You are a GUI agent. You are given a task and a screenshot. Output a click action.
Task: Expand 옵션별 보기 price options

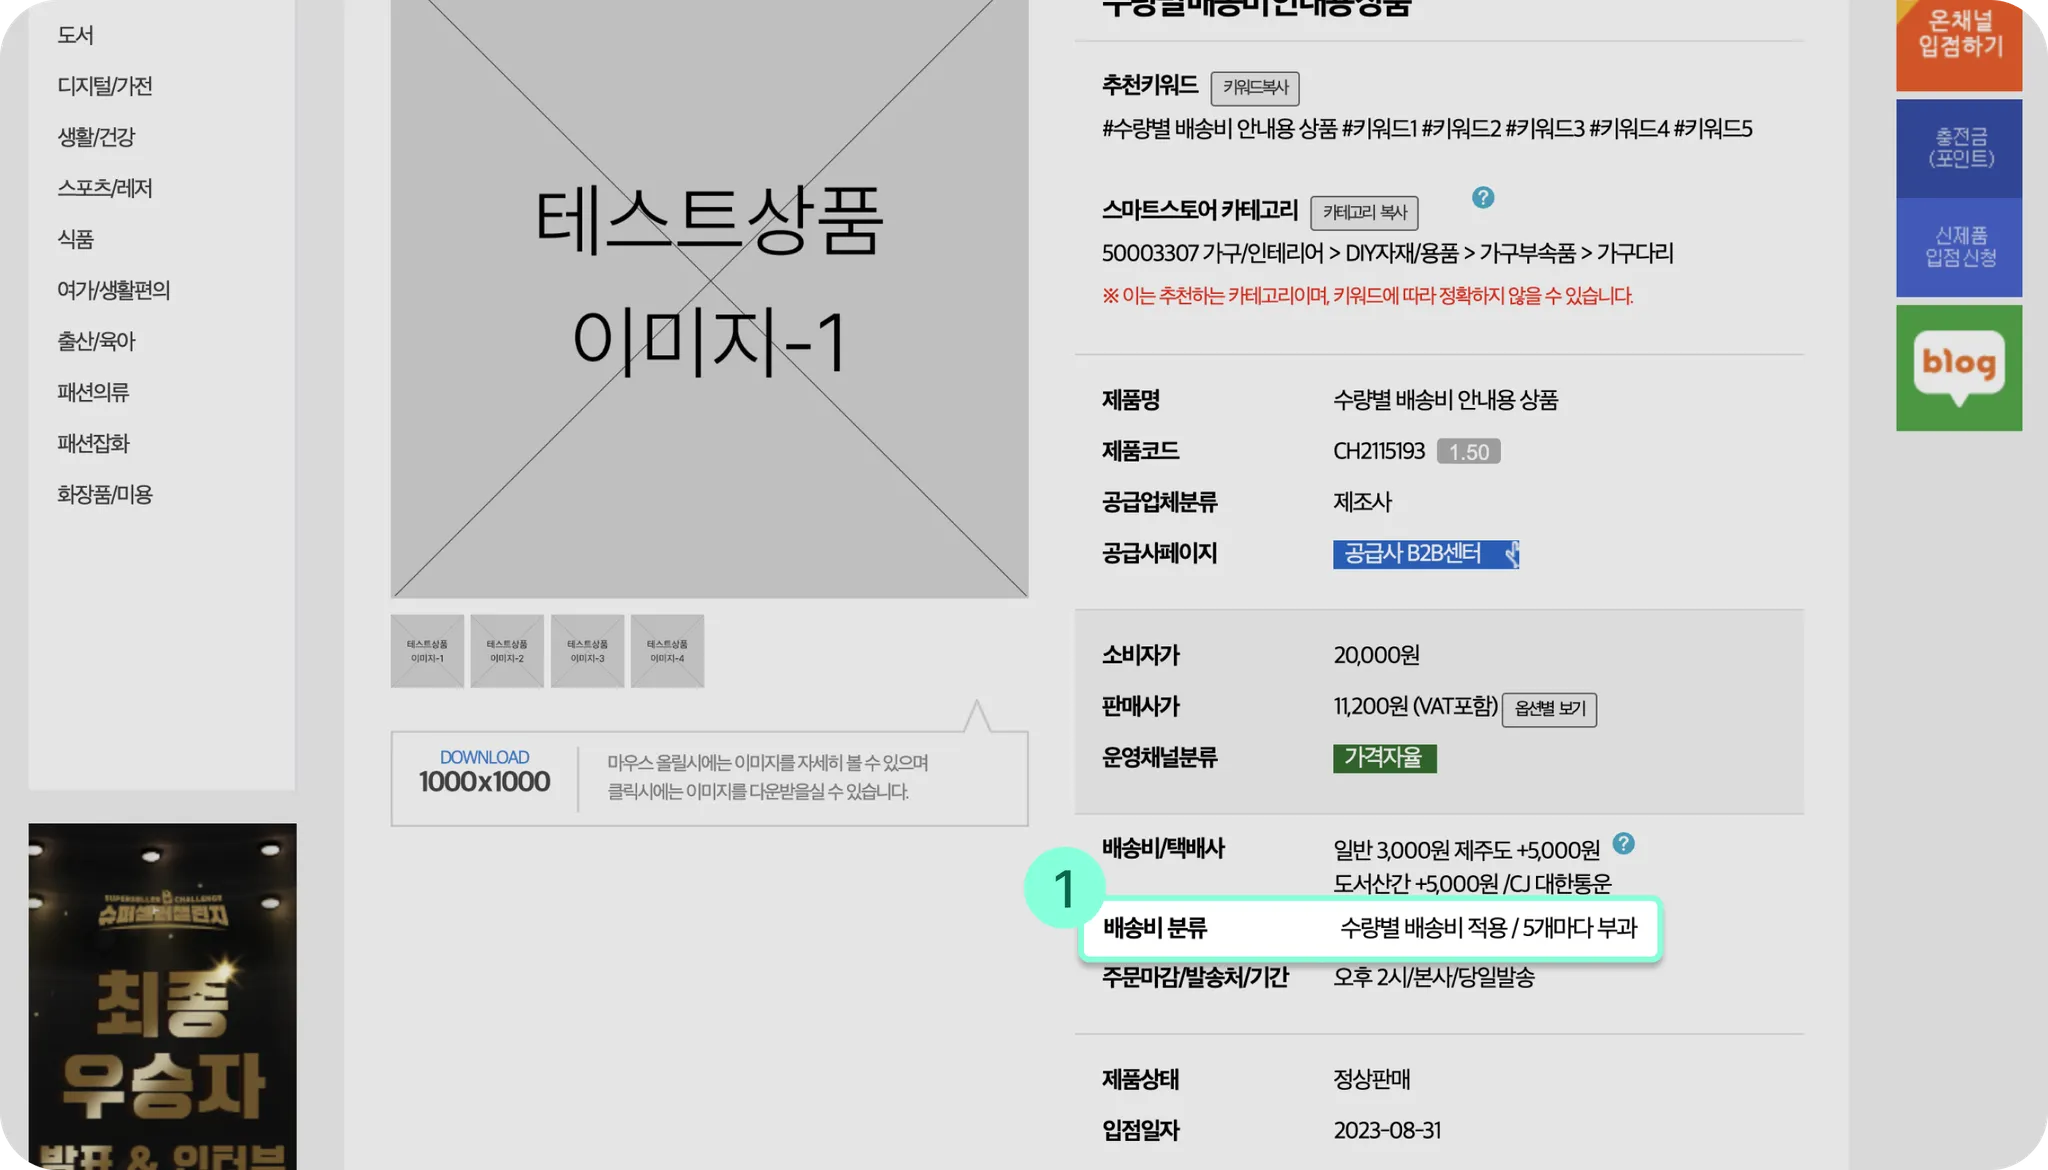(1549, 709)
